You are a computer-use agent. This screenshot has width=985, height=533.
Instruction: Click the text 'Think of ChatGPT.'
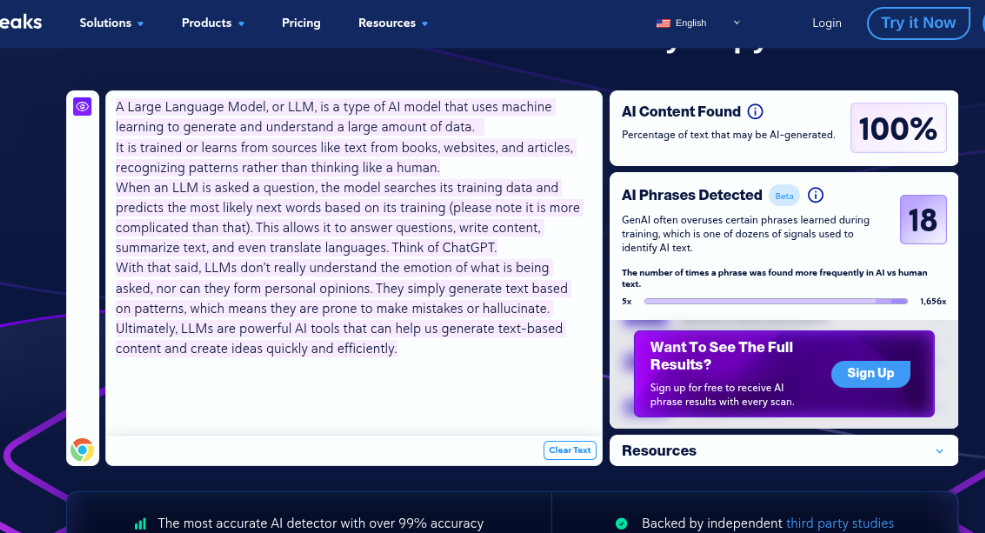(444, 248)
